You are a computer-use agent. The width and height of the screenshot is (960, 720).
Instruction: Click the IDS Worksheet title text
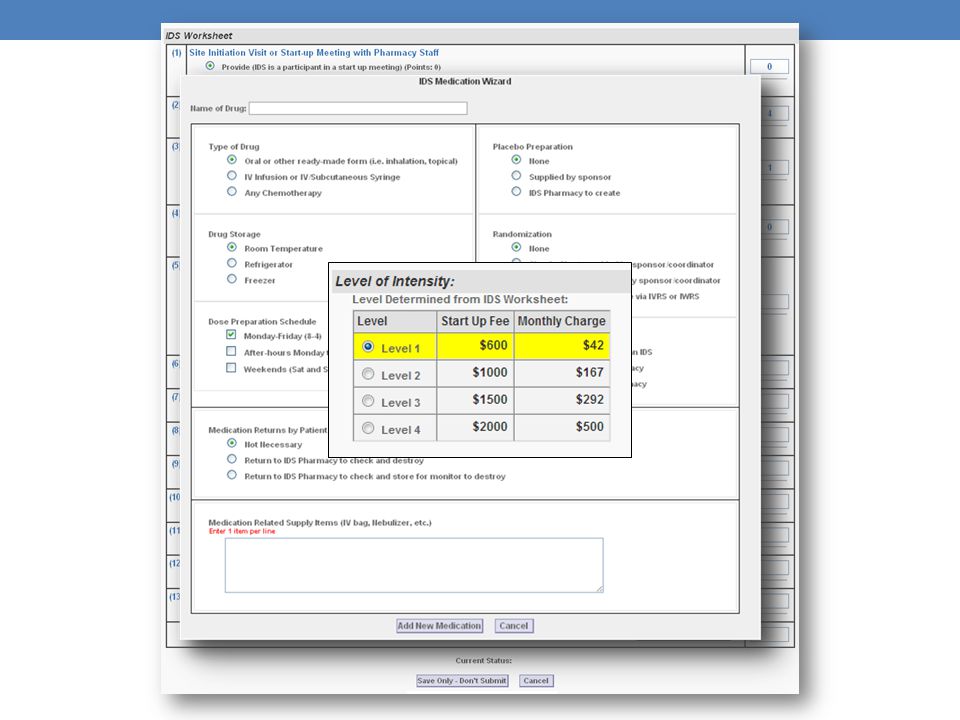click(x=199, y=36)
